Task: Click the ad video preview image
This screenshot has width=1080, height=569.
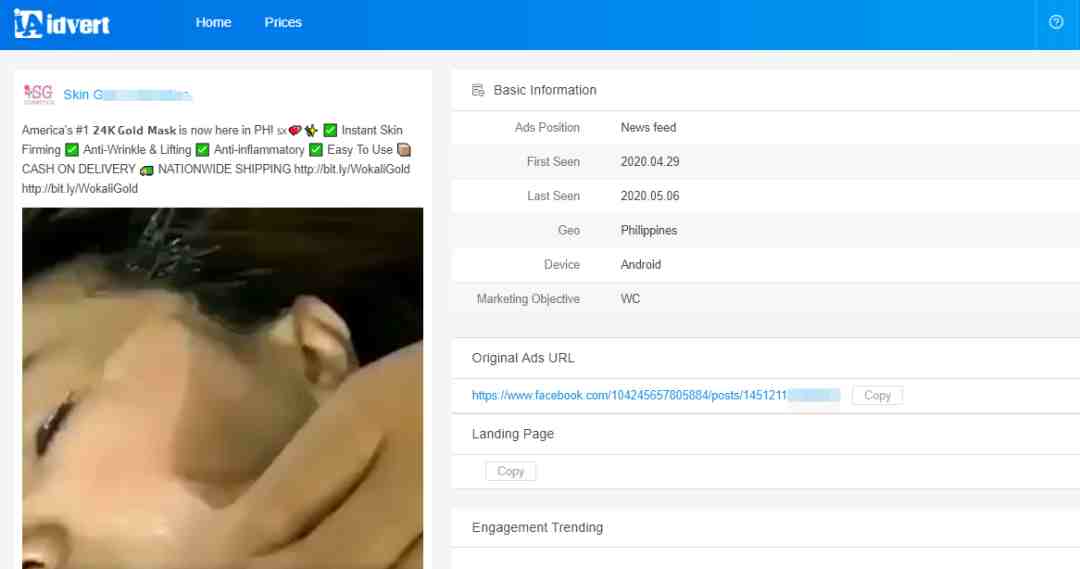Action: point(222,388)
